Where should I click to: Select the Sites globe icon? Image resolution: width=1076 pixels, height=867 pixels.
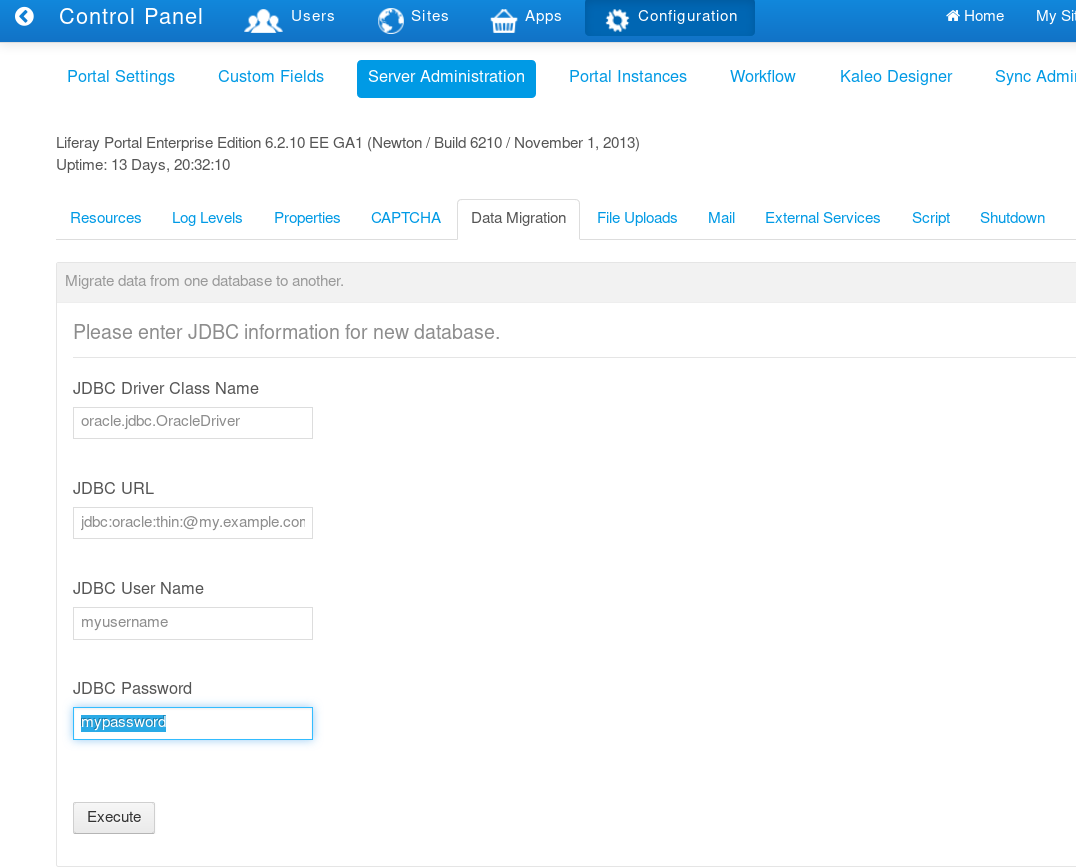[x=390, y=17]
